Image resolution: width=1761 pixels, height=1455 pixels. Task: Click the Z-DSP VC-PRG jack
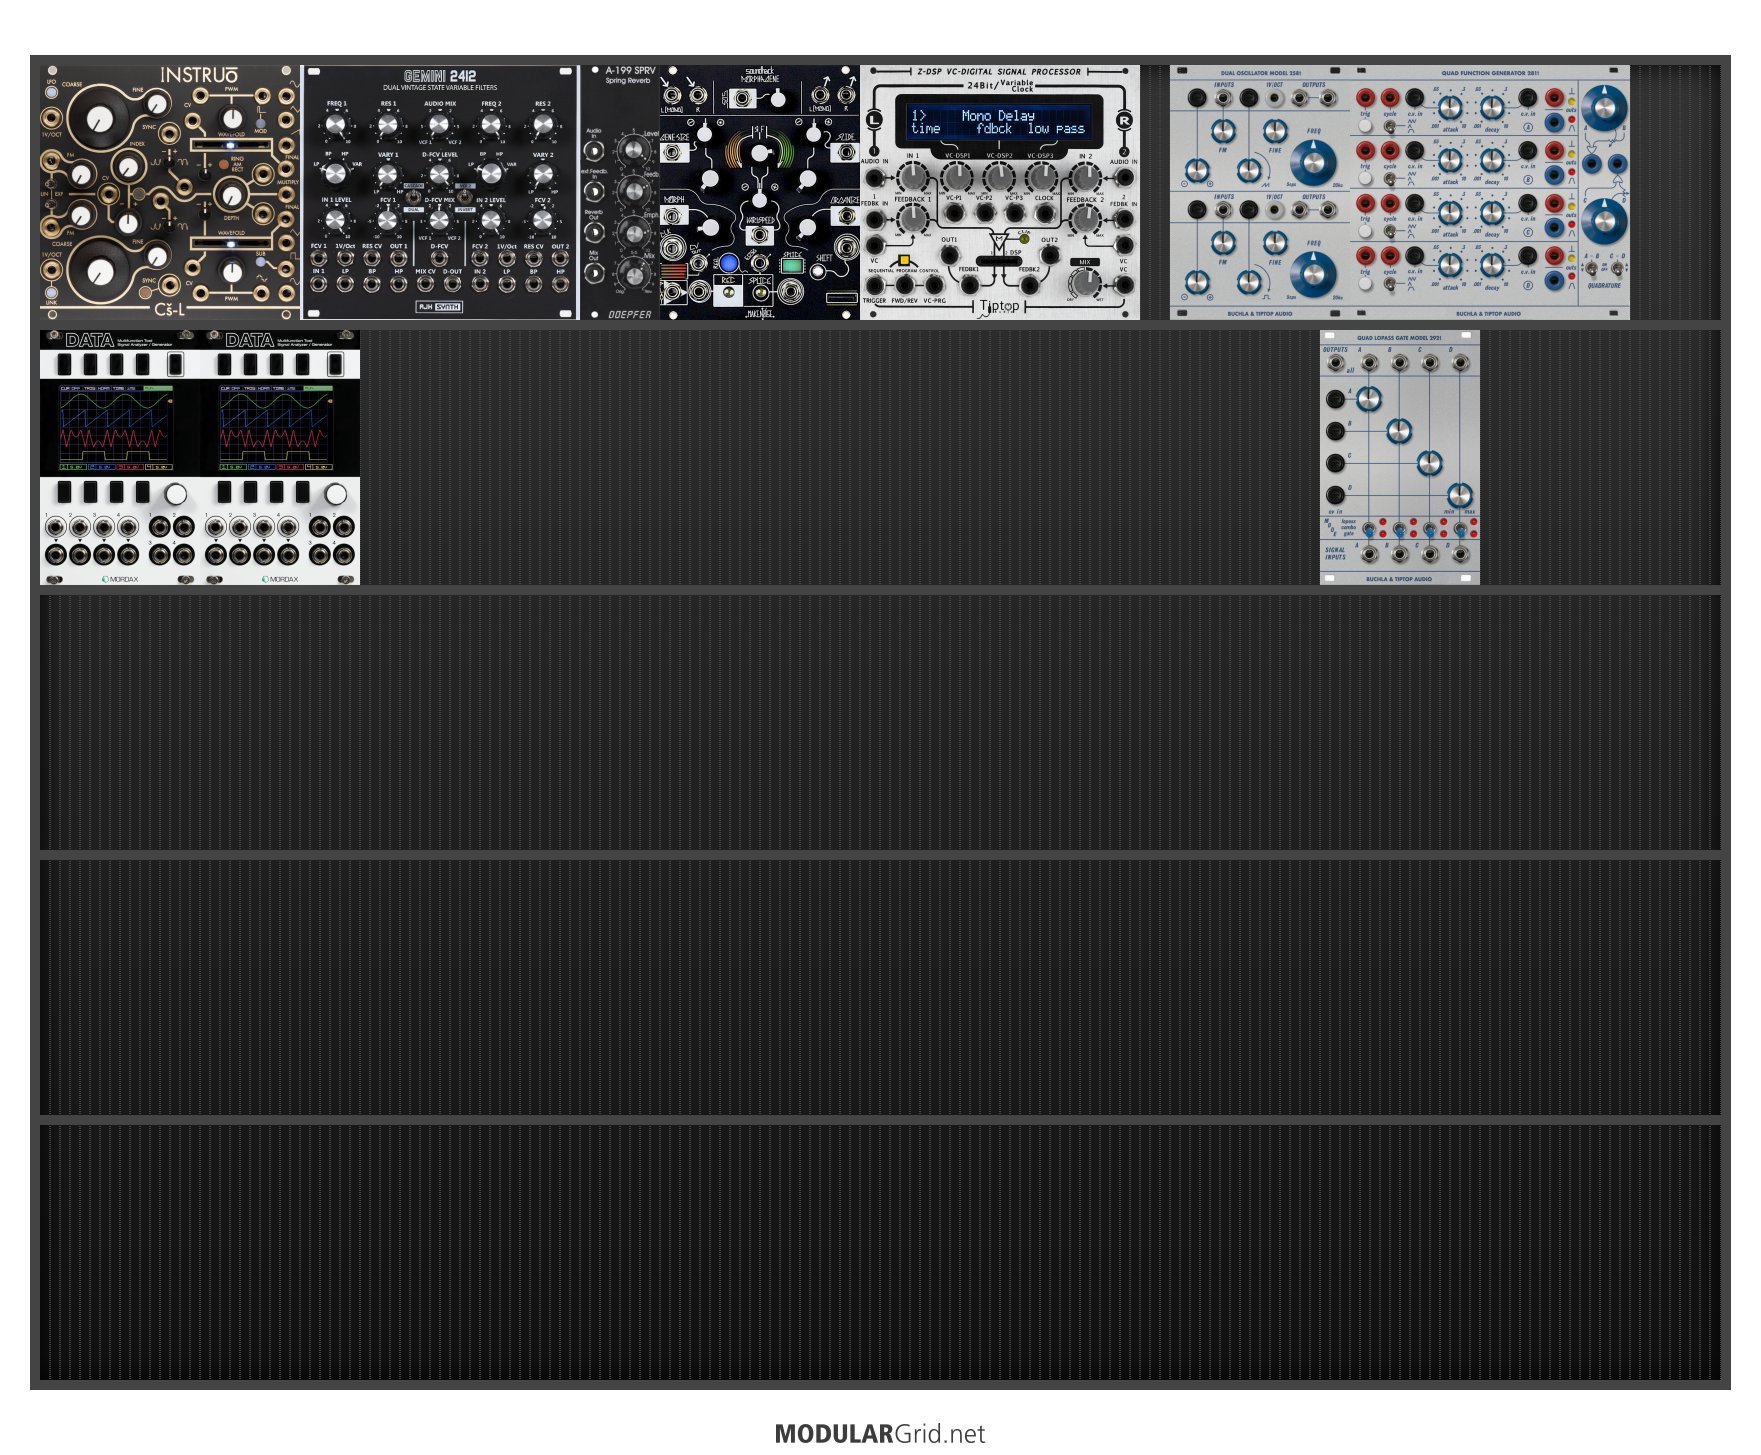[934, 286]
